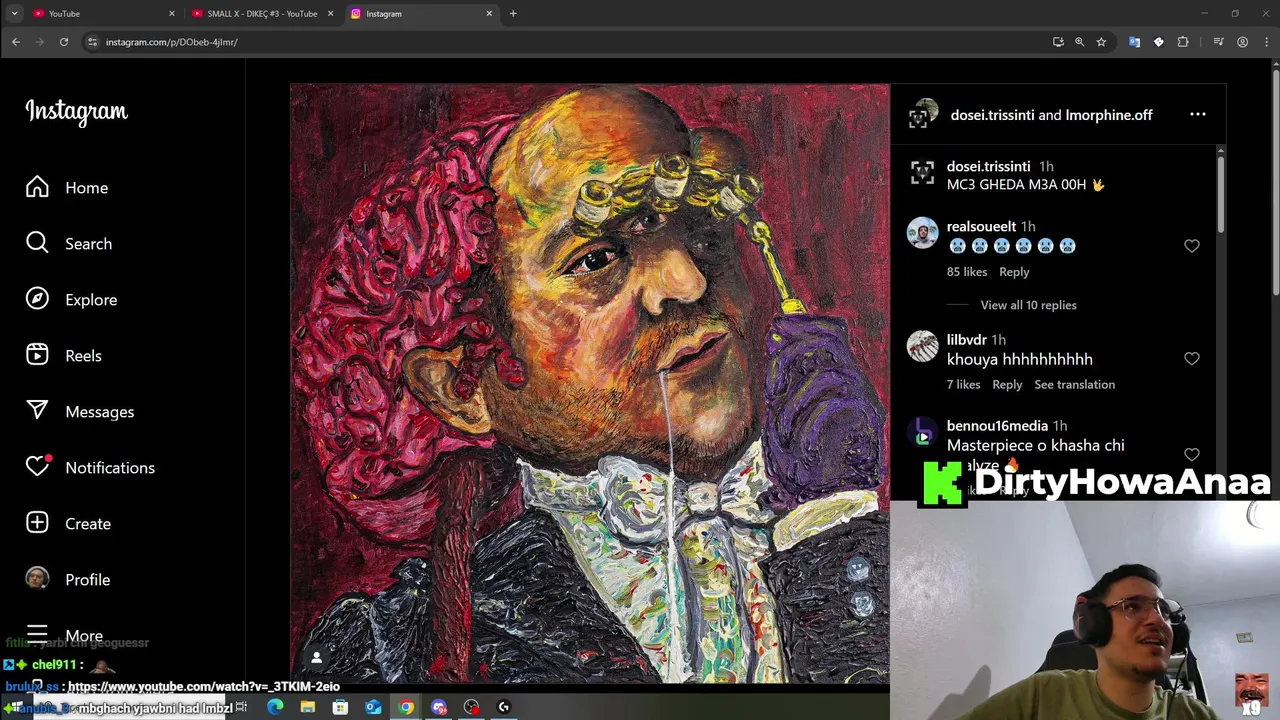Bookmark this page with the star
The image size is (1280, 720).
pyautogui.click(x=1101, y=42)
